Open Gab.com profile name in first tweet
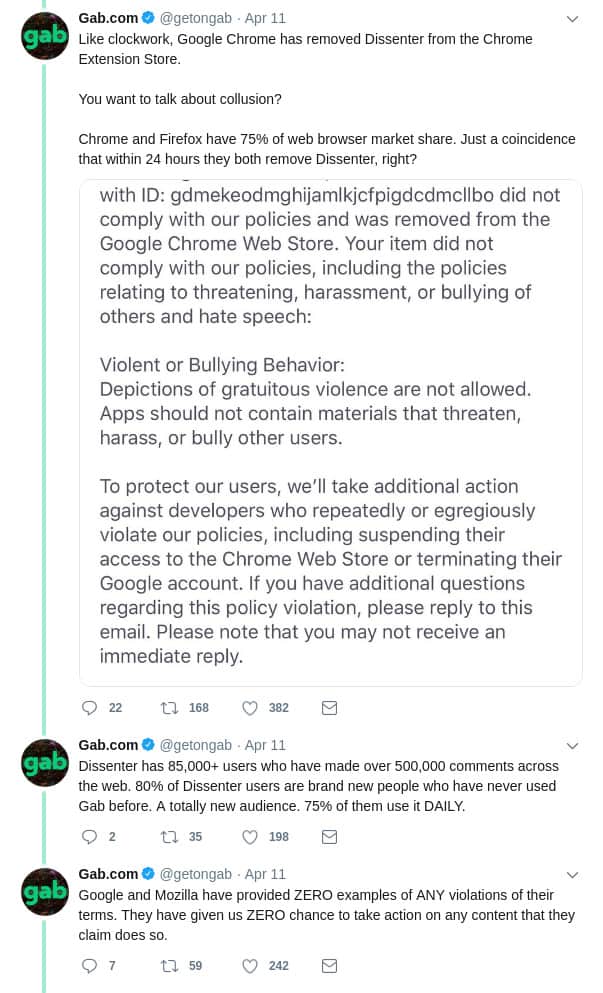 (x=108, y=18)
